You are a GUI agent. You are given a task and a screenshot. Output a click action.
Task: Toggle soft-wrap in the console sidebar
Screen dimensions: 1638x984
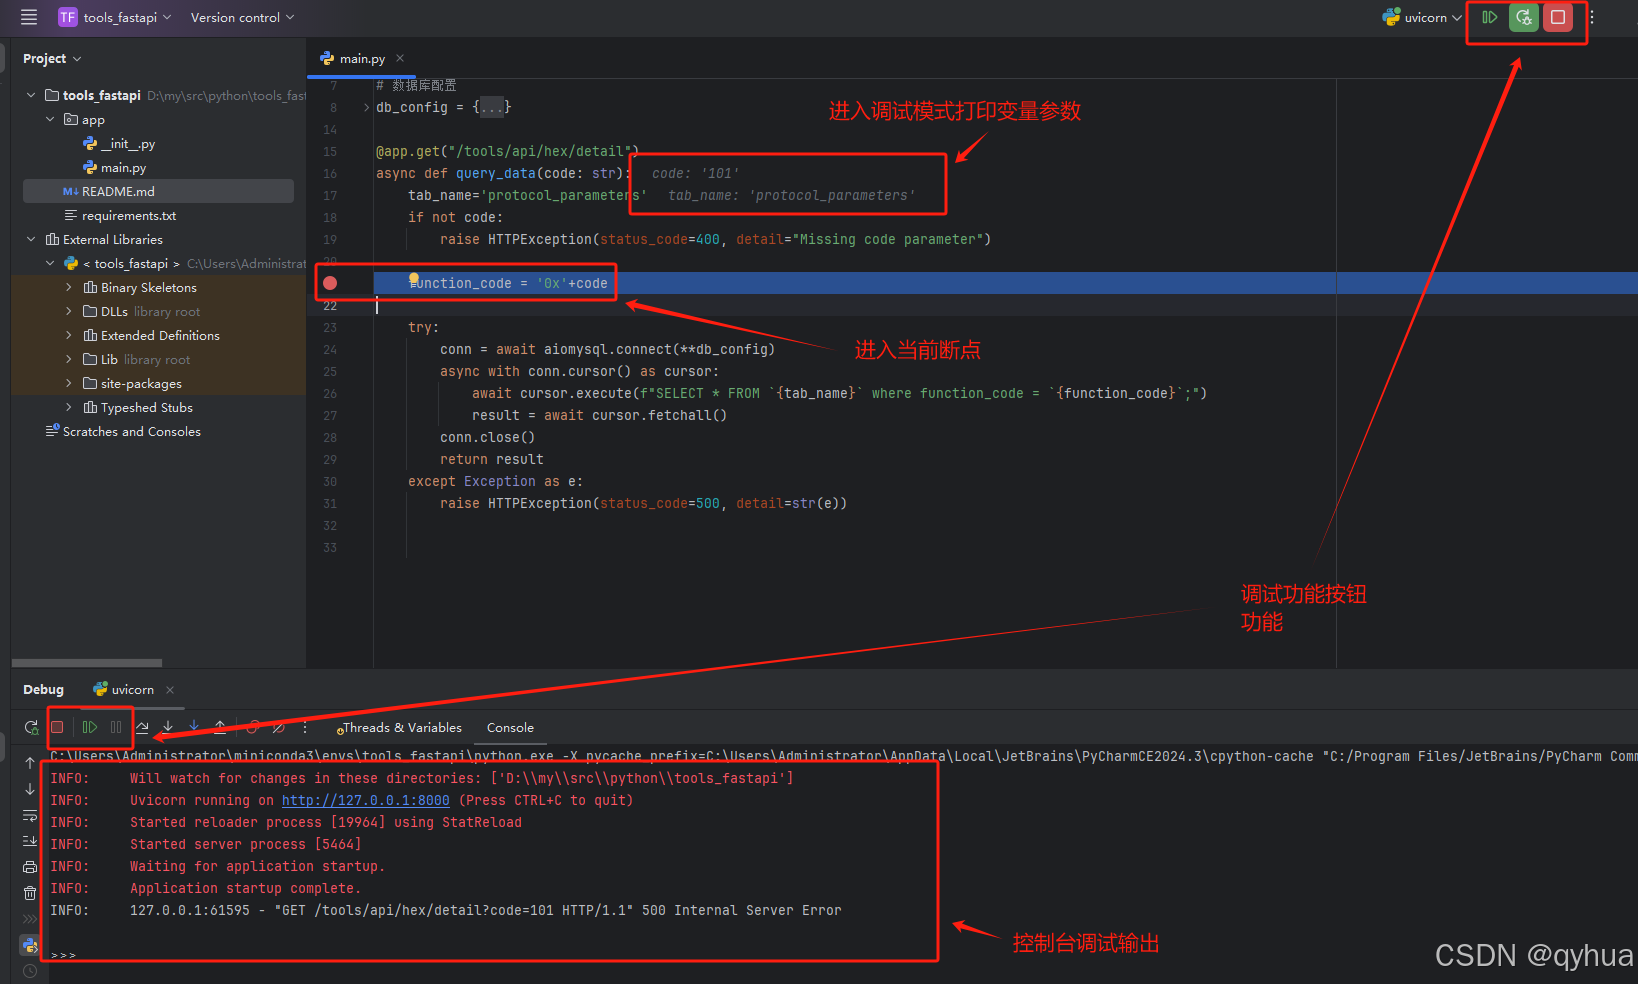[x=30, y=815]
